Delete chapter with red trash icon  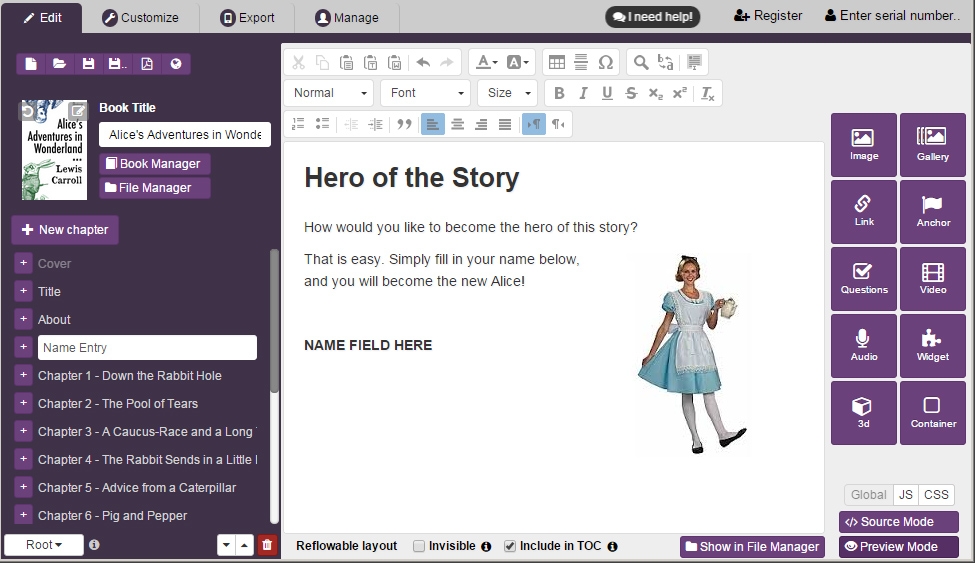click(266, 545)
